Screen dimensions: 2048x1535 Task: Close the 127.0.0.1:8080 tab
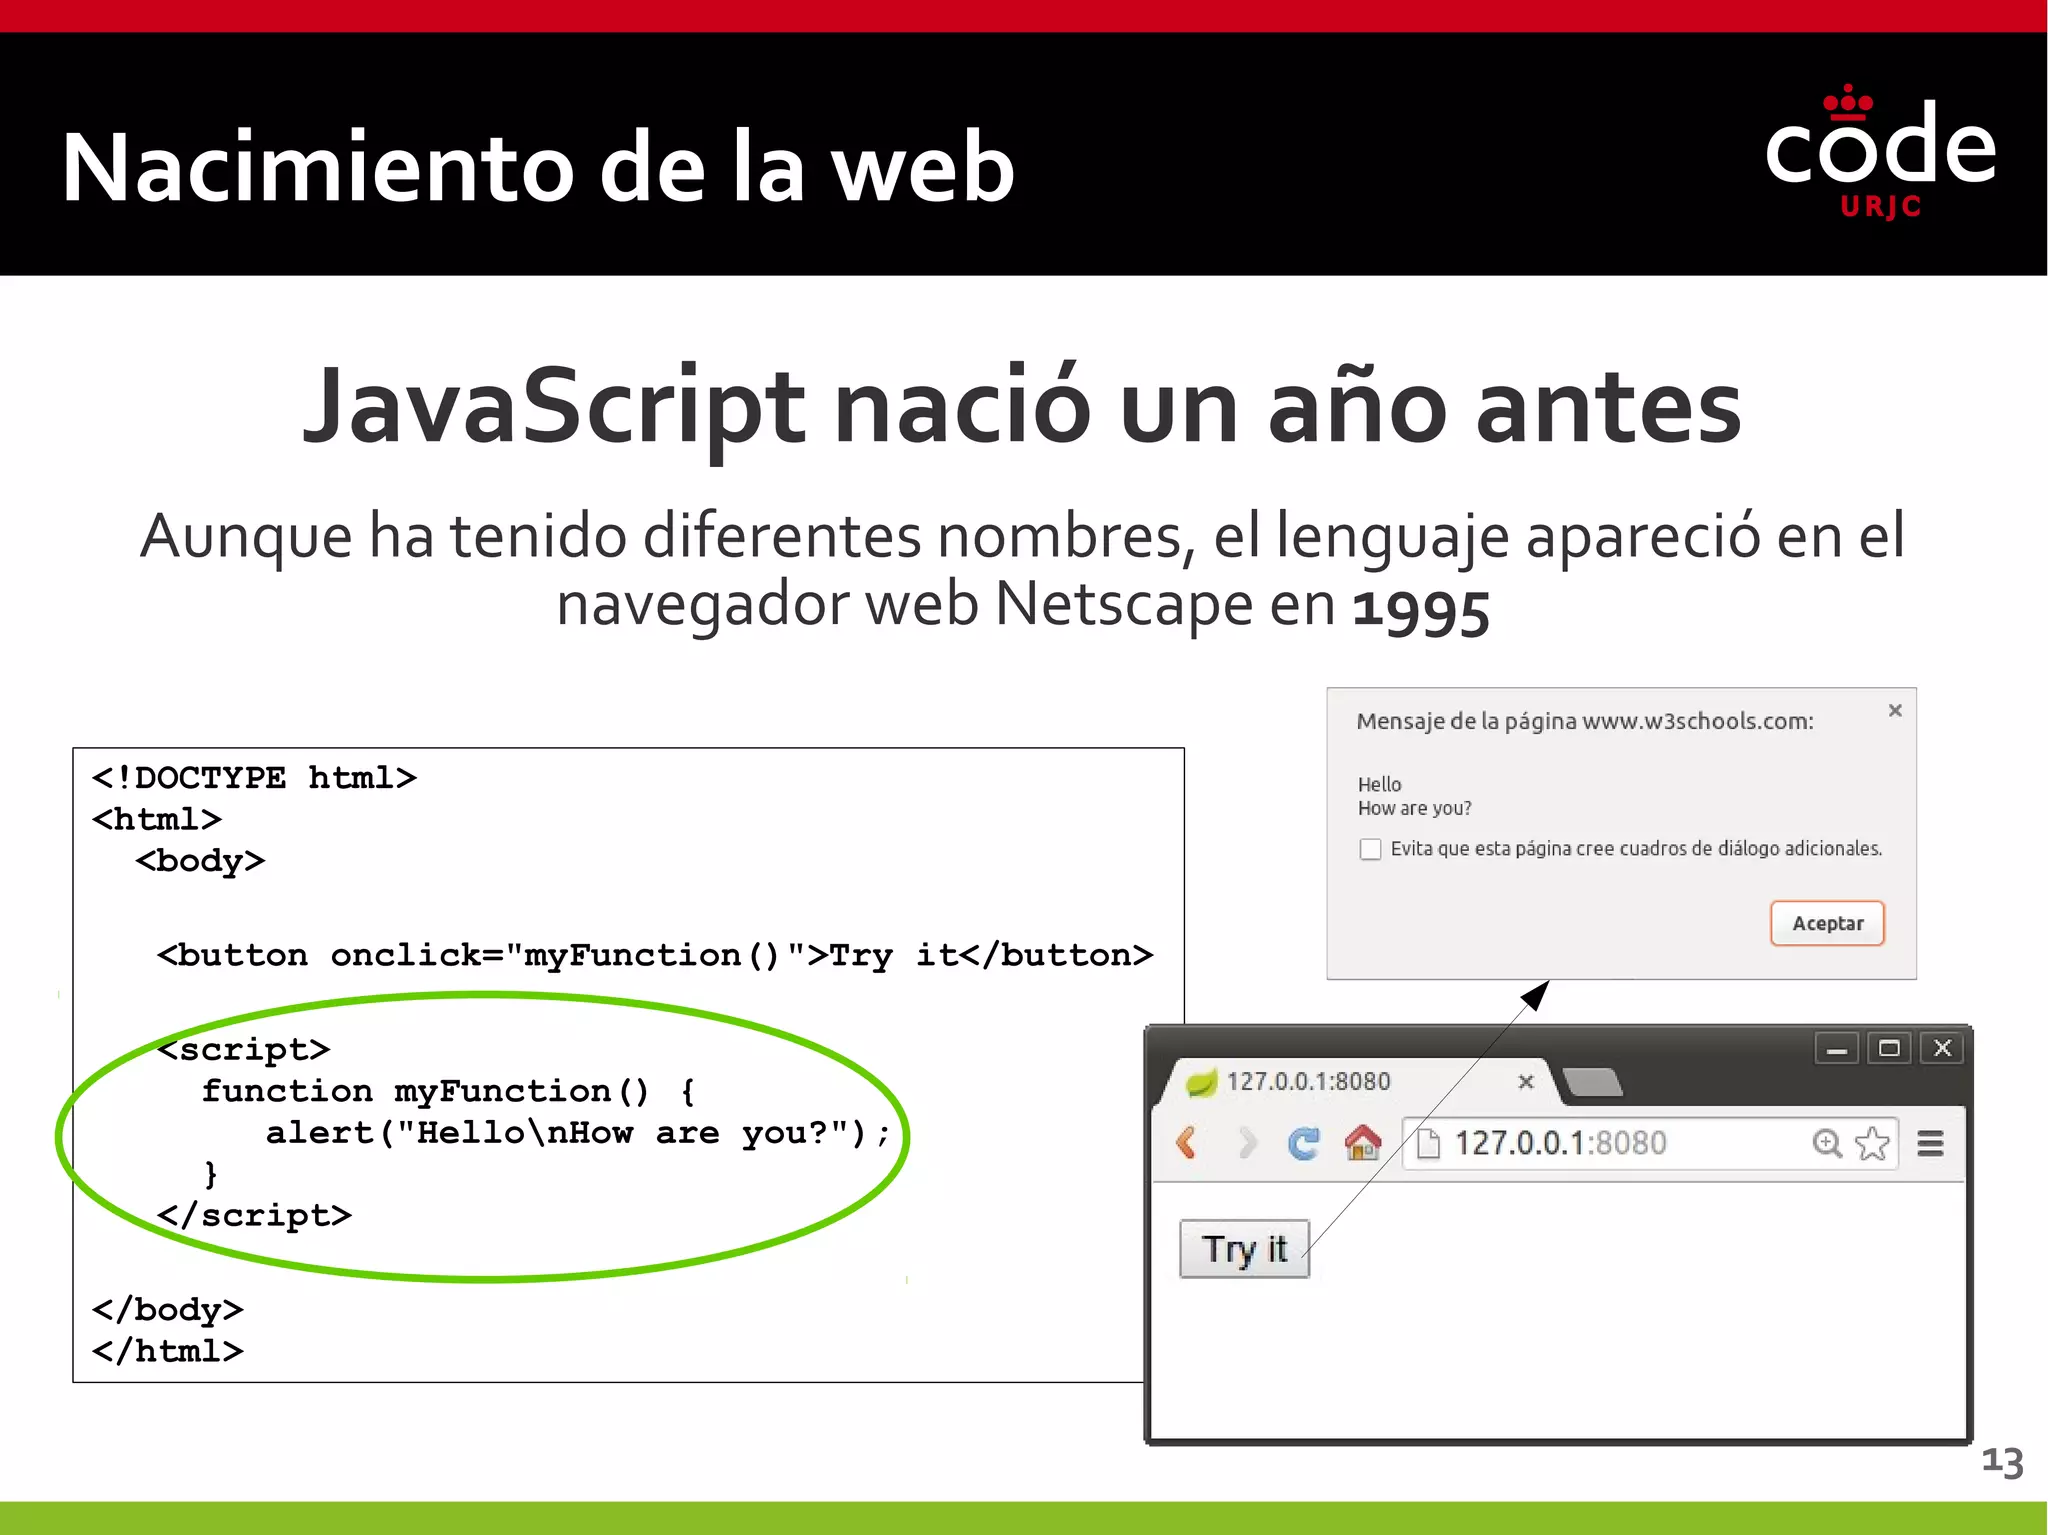click(1526, 1082)
